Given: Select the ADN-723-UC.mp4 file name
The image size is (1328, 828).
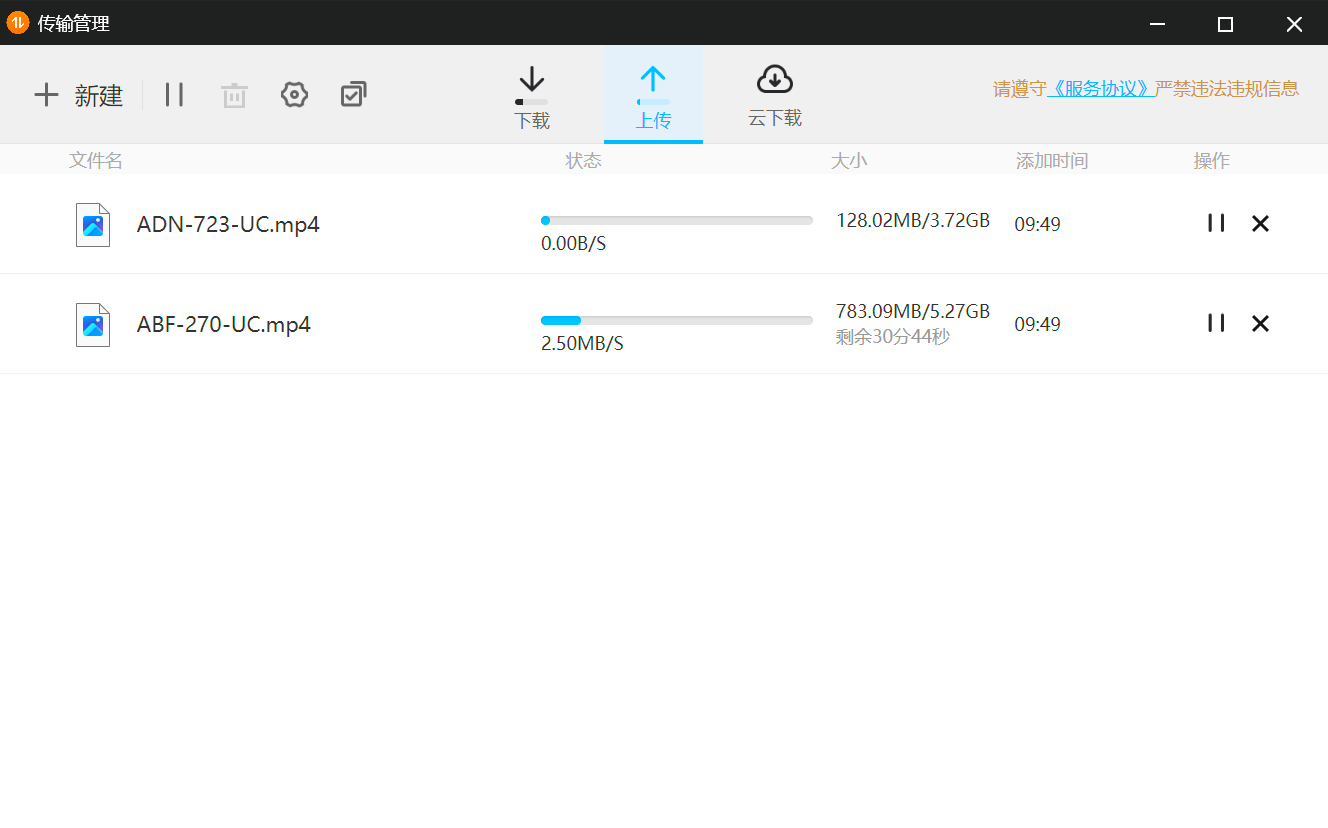Looking at the screenshot, I should click(x=228, y=224).
